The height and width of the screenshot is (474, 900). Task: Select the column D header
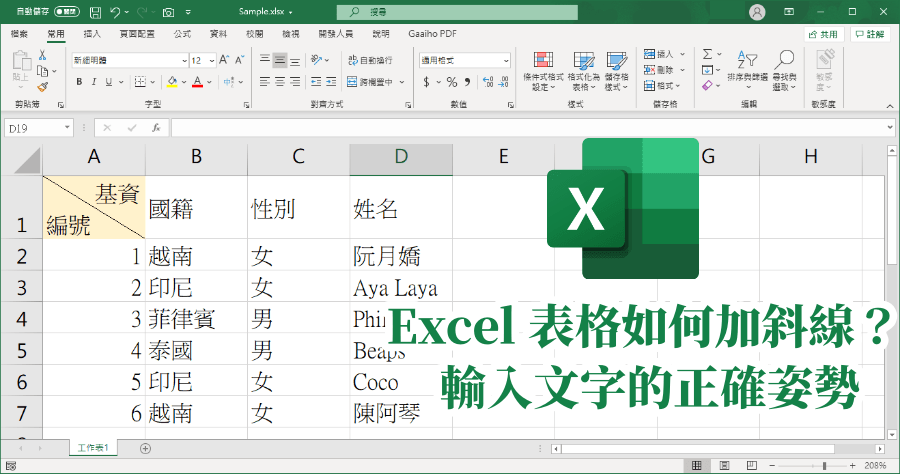401,157
